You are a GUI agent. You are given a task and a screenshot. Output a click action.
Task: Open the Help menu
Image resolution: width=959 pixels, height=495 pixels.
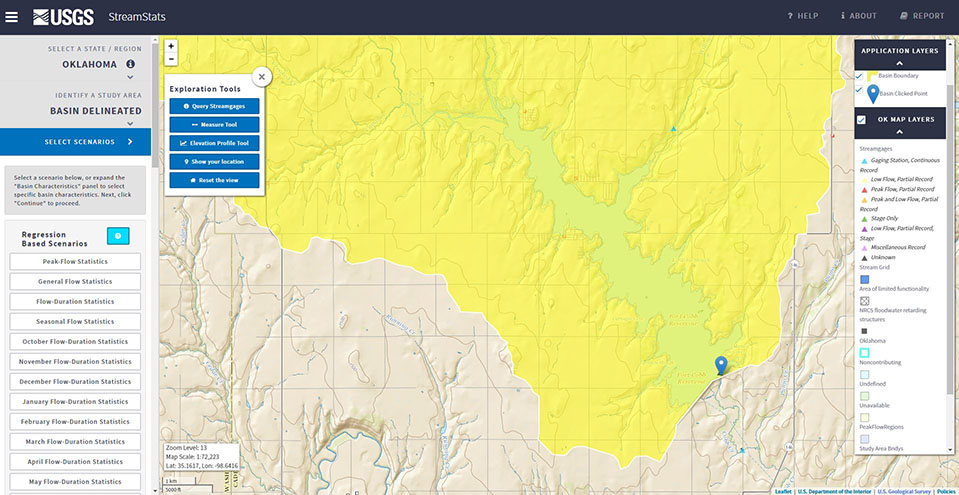(802, 16)
